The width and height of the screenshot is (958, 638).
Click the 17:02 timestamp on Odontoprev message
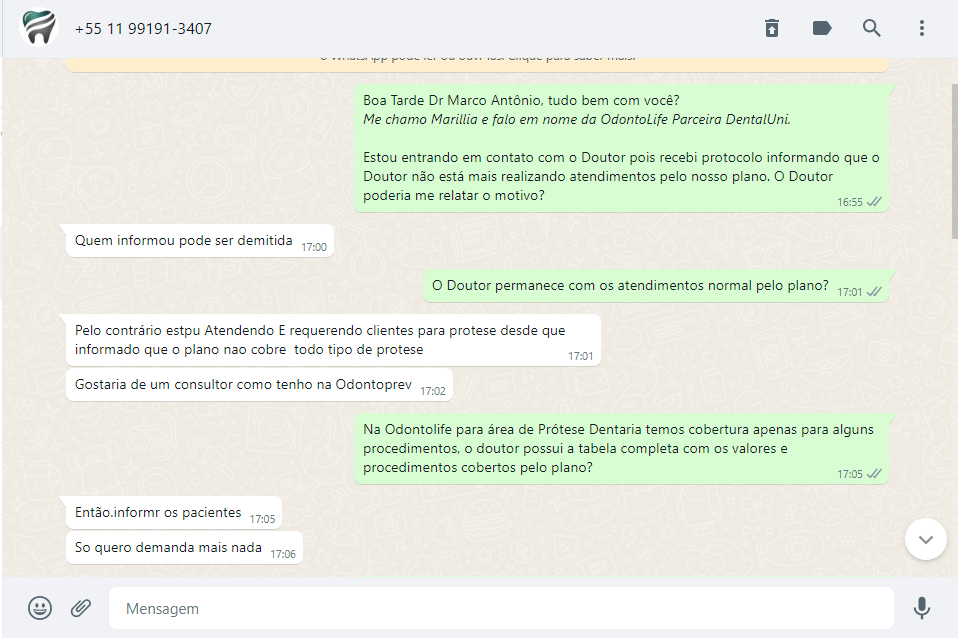pyautogui.click(x=433, y=392)
